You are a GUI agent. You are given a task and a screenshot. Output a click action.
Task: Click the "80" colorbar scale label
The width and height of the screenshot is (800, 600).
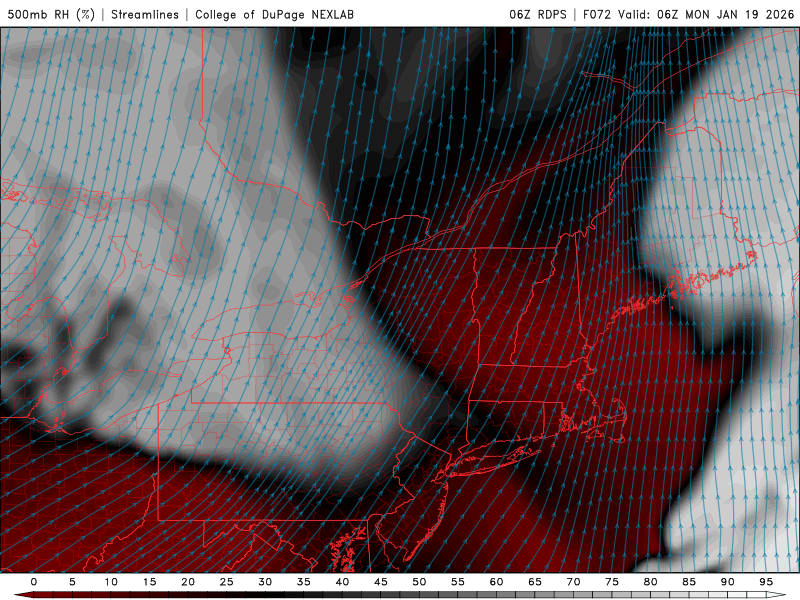[x=651, y=582]
